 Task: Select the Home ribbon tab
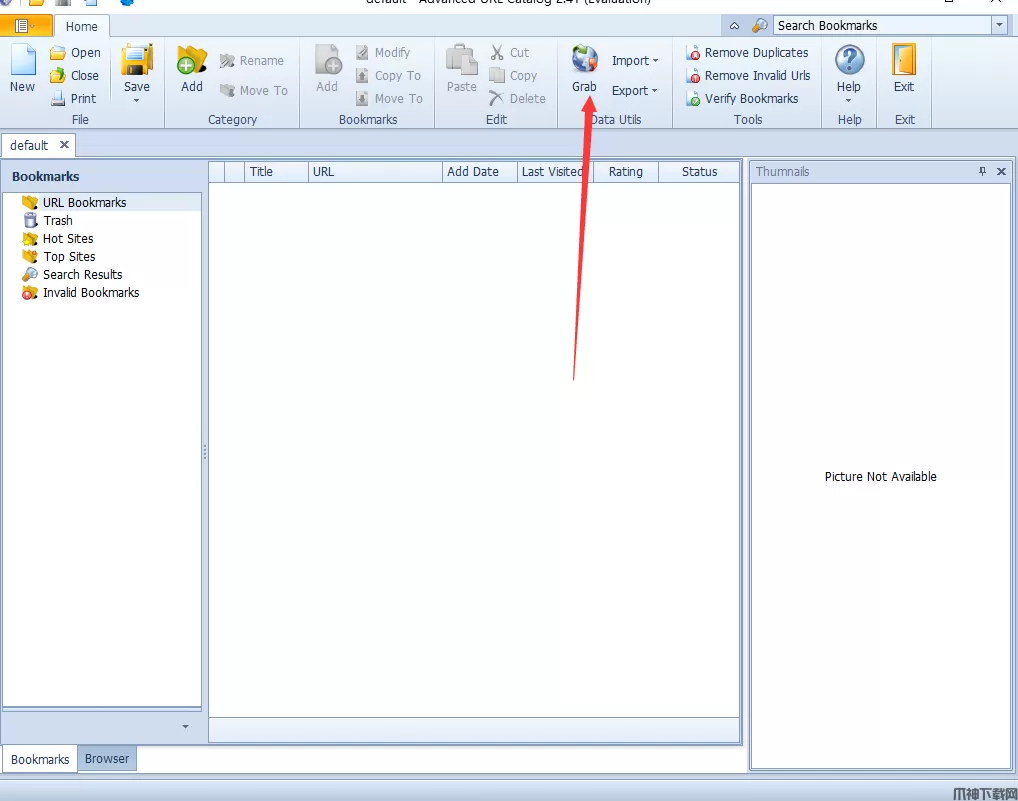pyautogui.click(x=81, y=27)
